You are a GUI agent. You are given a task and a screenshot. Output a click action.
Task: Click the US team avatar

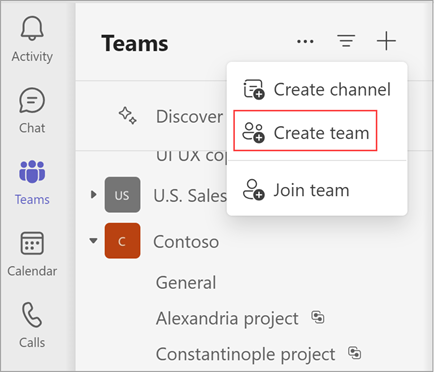122,195
